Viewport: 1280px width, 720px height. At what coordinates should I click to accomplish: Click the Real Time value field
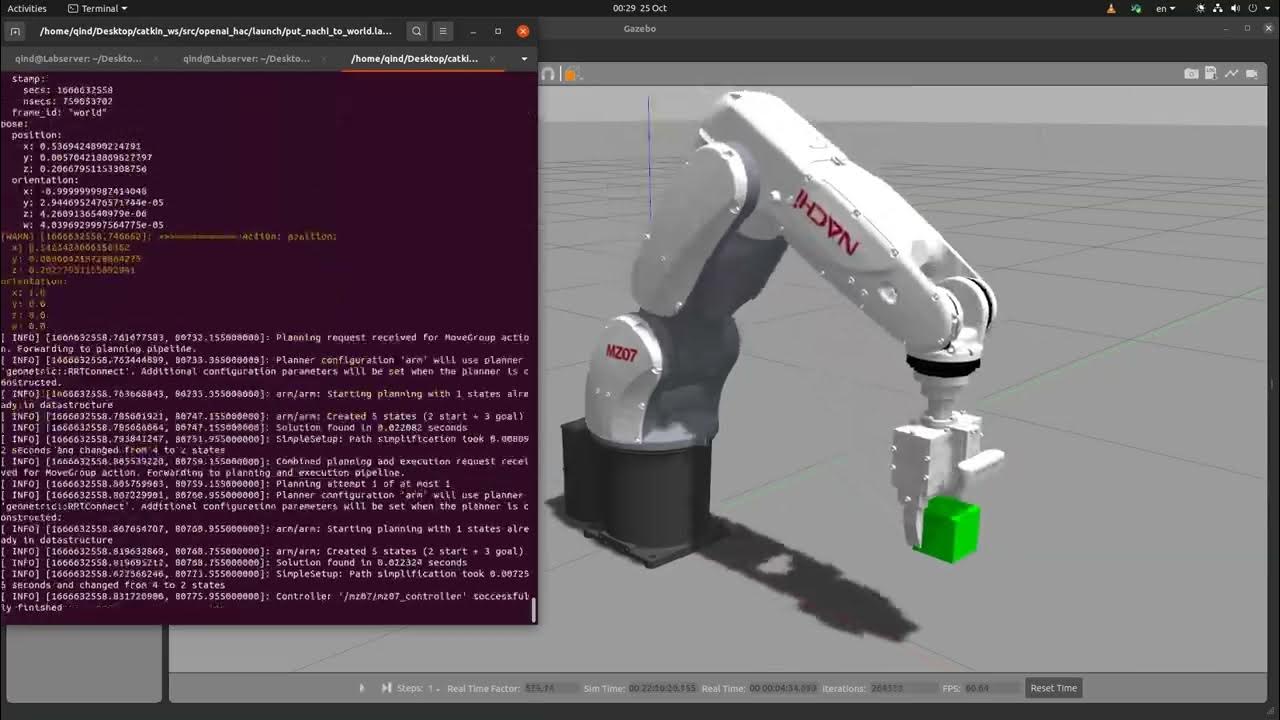tap(783, 688)
